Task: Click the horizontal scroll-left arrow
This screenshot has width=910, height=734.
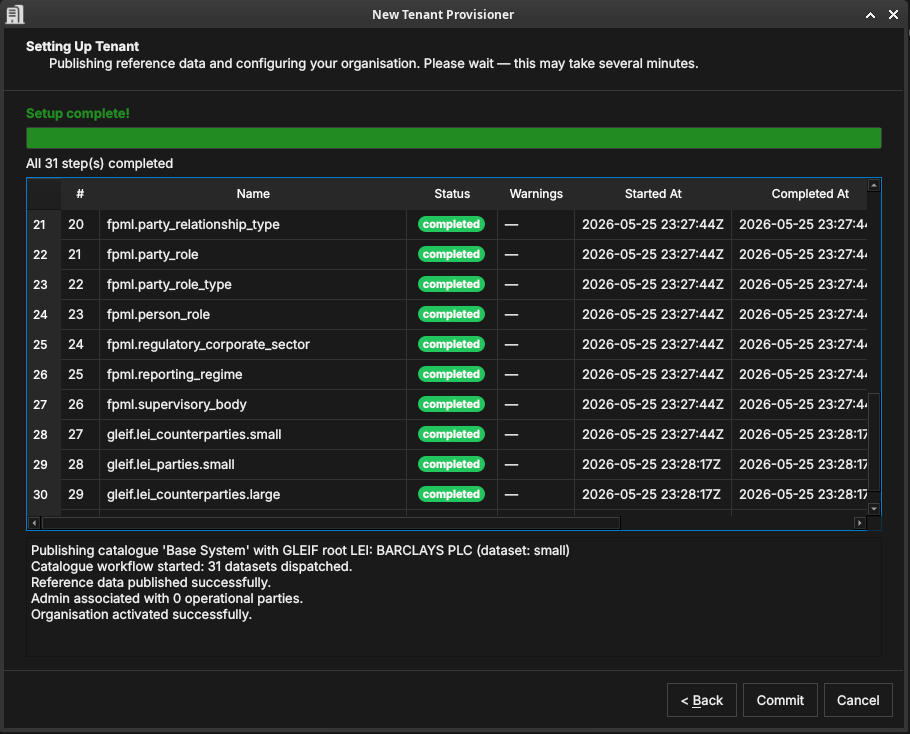Action: (34, 523)
